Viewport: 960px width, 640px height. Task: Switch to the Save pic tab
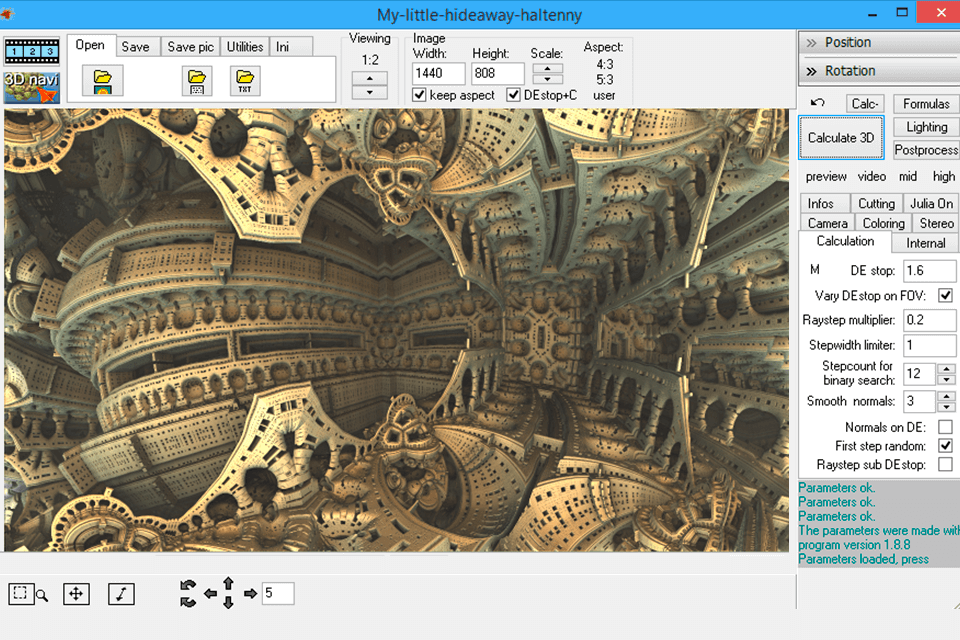point(190,47)
